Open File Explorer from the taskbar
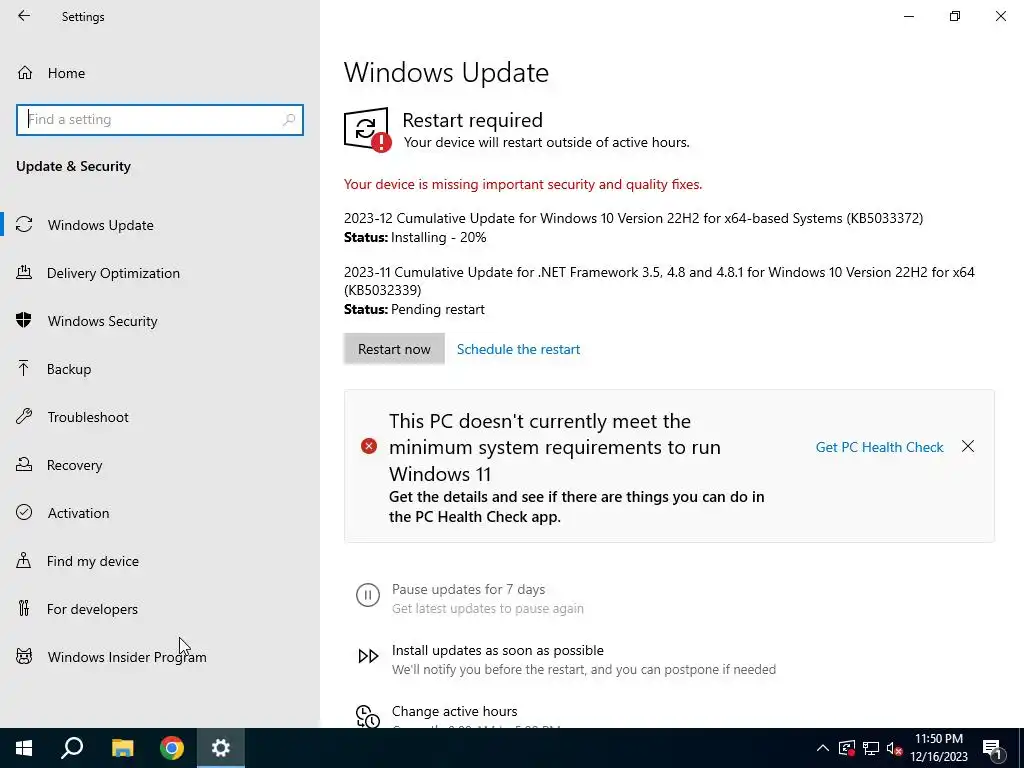The image size is (1024, 768). click(x=122, y=748)
